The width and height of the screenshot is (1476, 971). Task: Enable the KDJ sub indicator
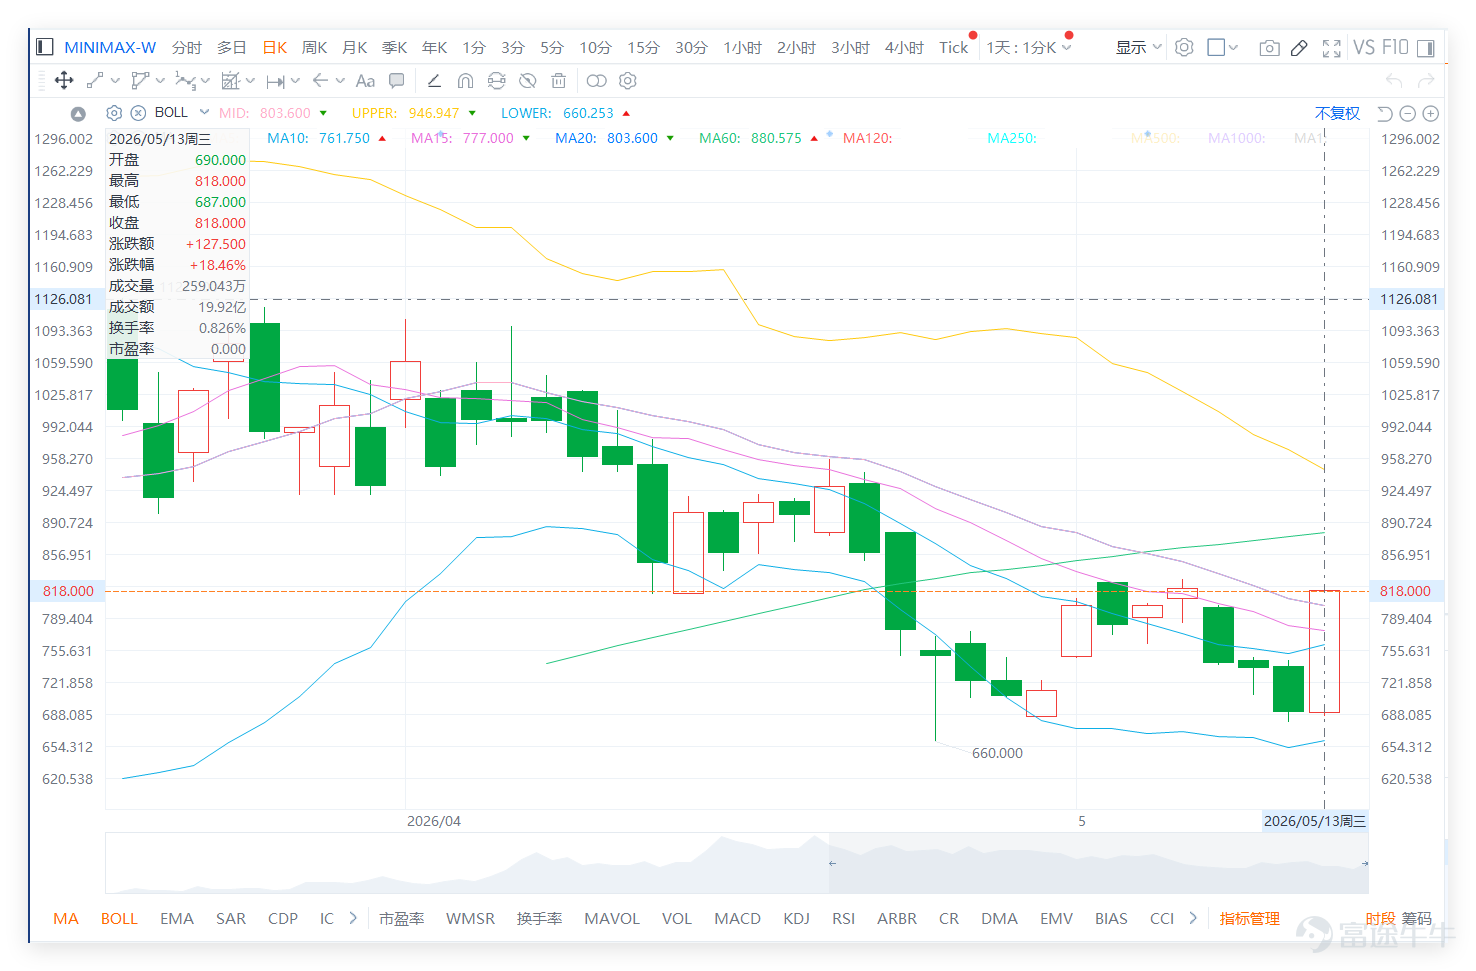click(x=796, y=918)
